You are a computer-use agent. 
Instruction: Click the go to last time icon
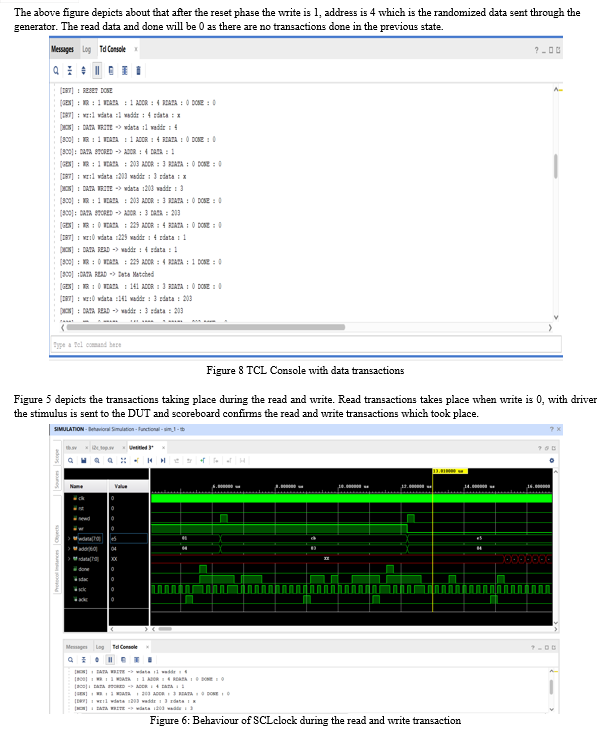coord(163,461)
